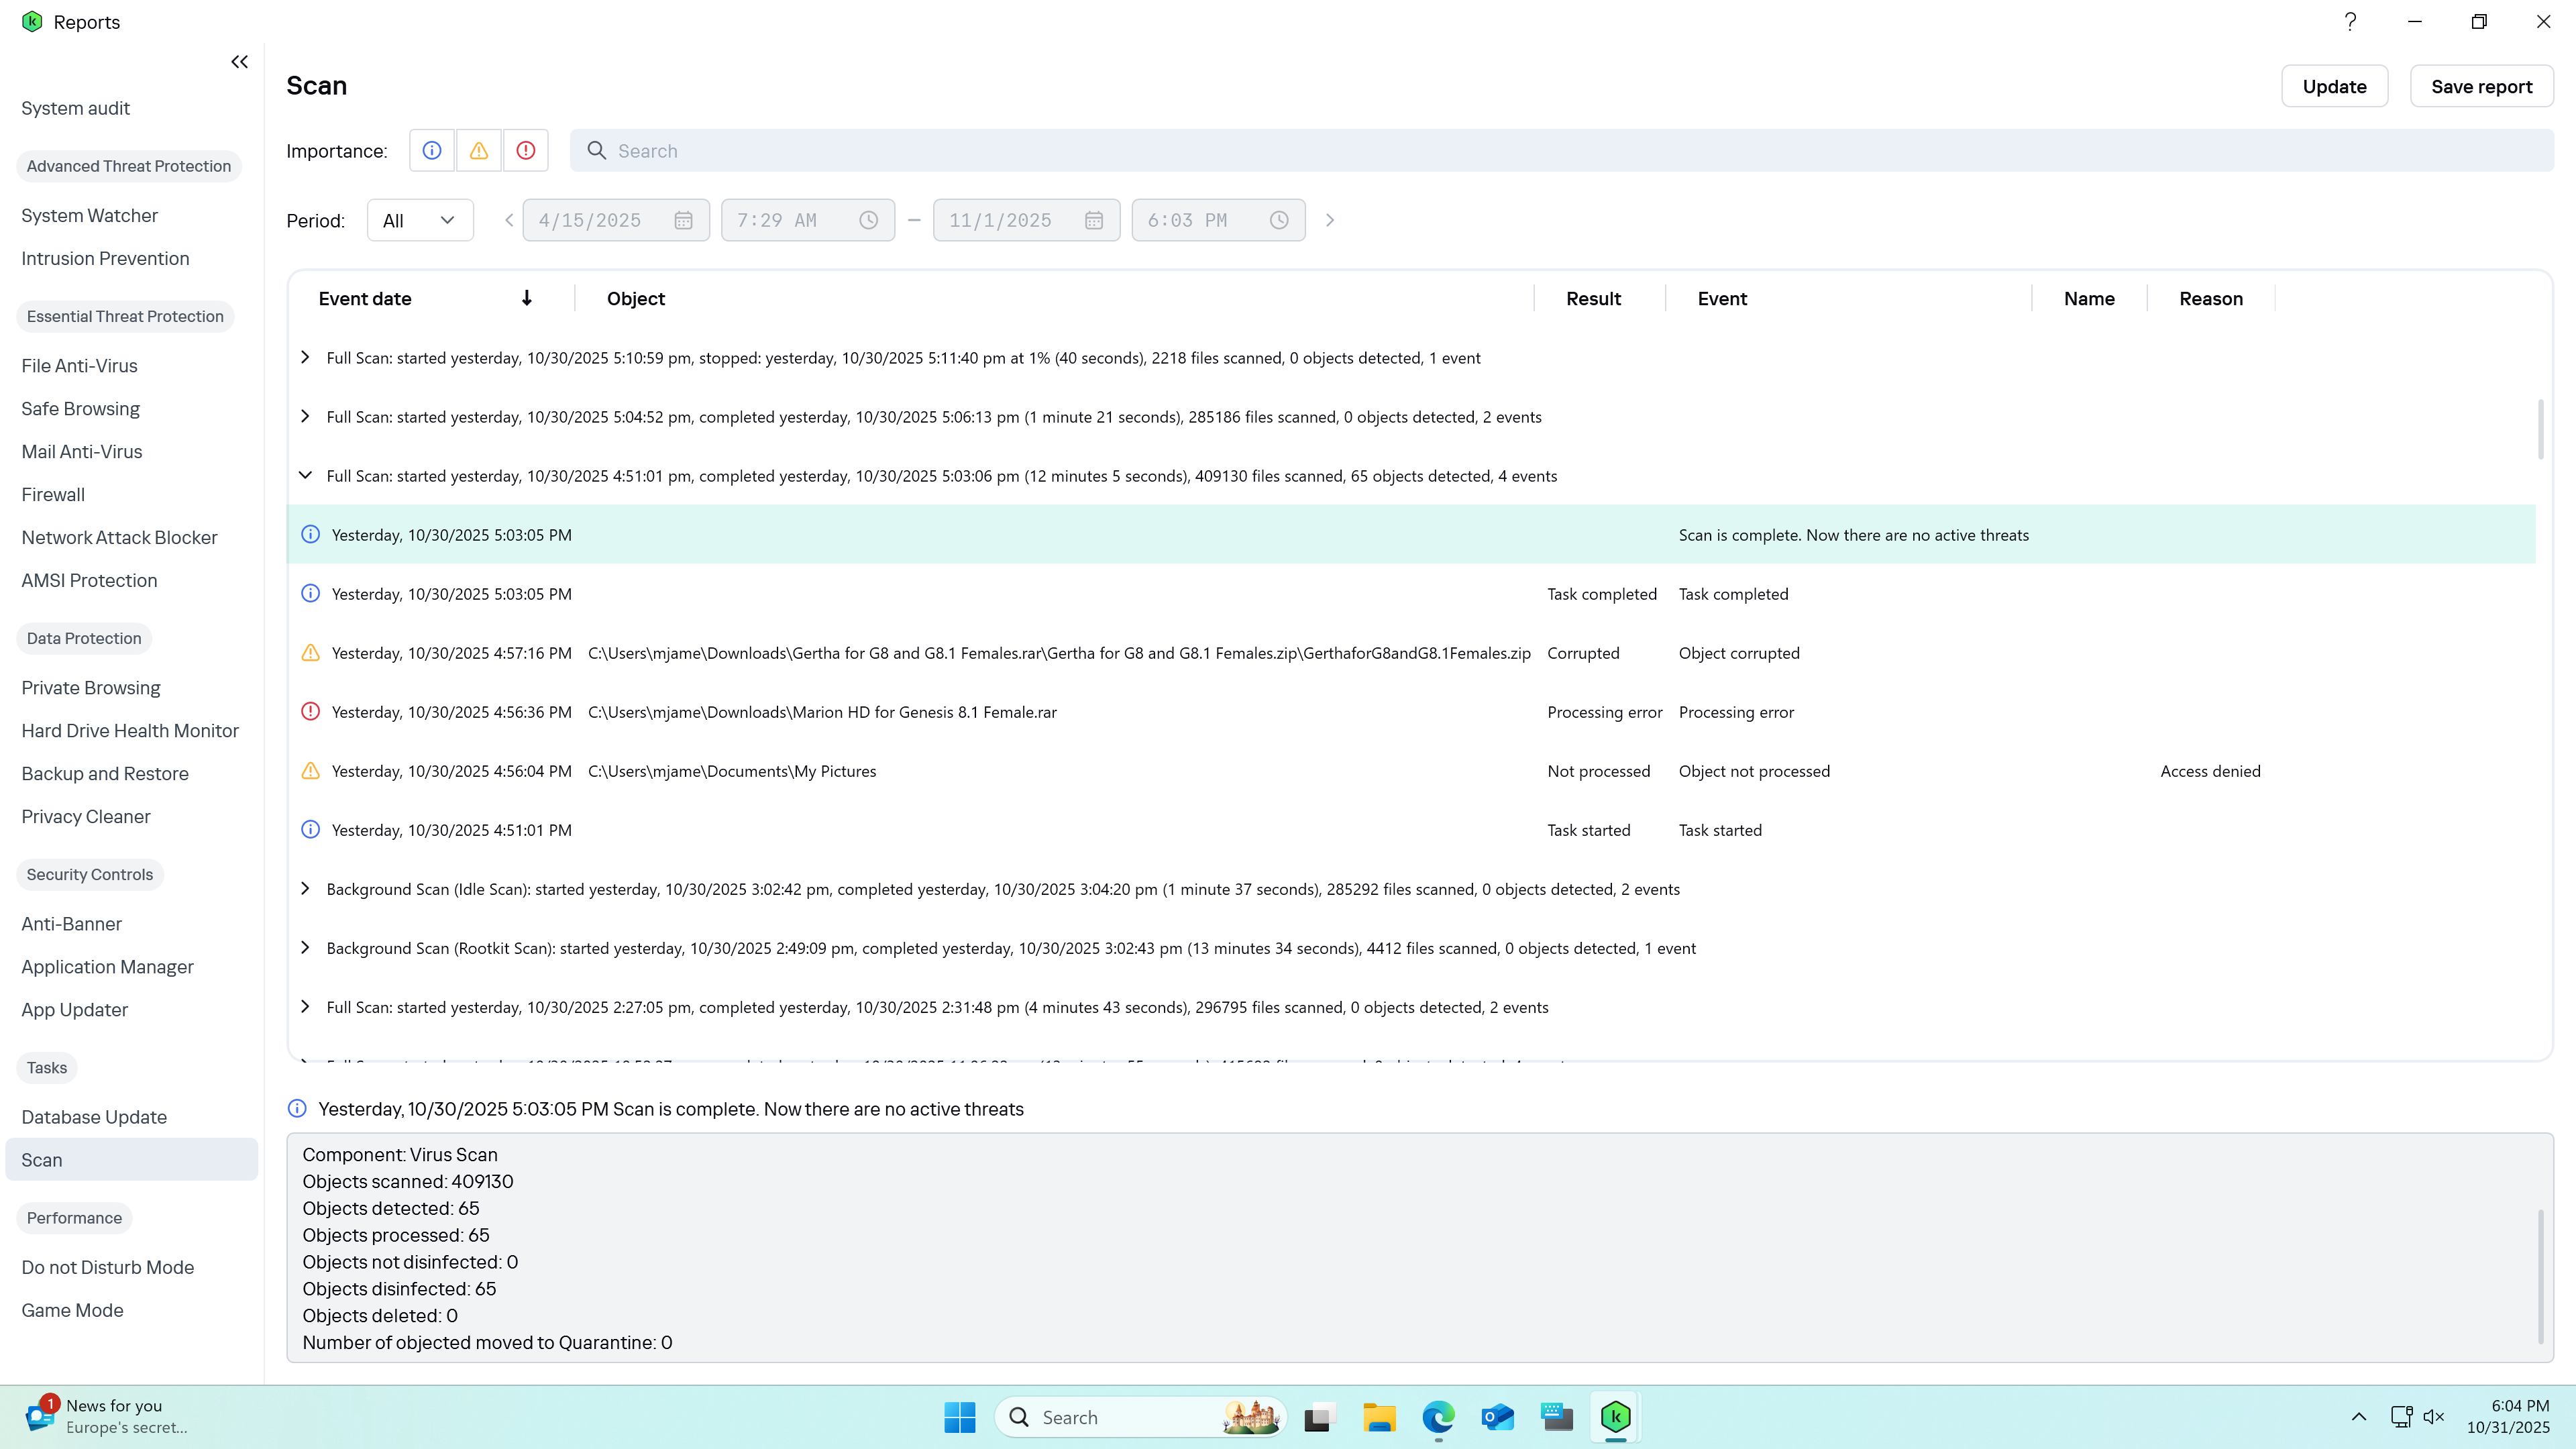Image resolution: width=2576 pixels, height=1449 pixels.
Task: Click the magnifier icon in the report search bar
Action: coord(597,150)
